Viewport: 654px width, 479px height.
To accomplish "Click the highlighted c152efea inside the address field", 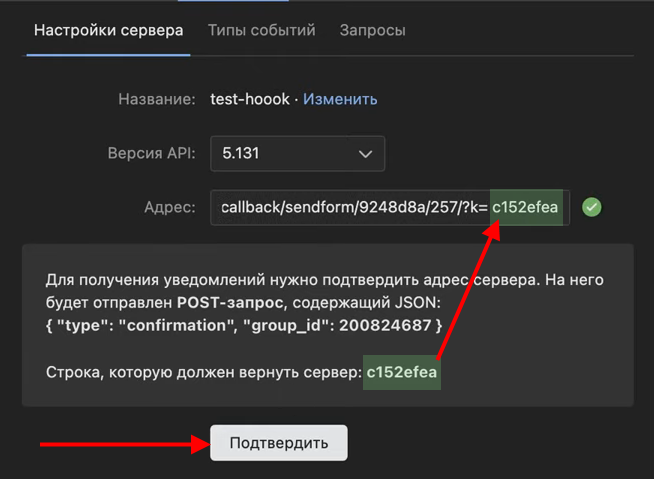I will (525, 208).
